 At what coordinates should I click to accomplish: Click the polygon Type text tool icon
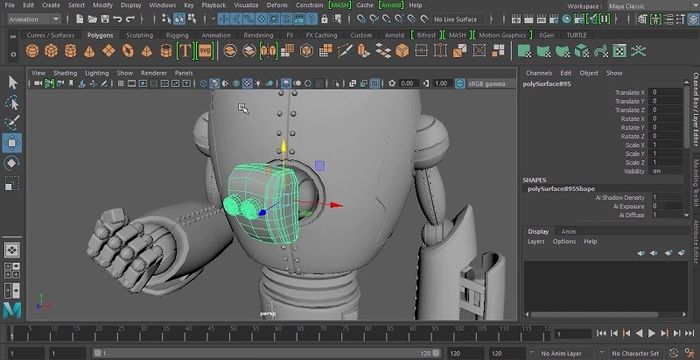point(185,51)
